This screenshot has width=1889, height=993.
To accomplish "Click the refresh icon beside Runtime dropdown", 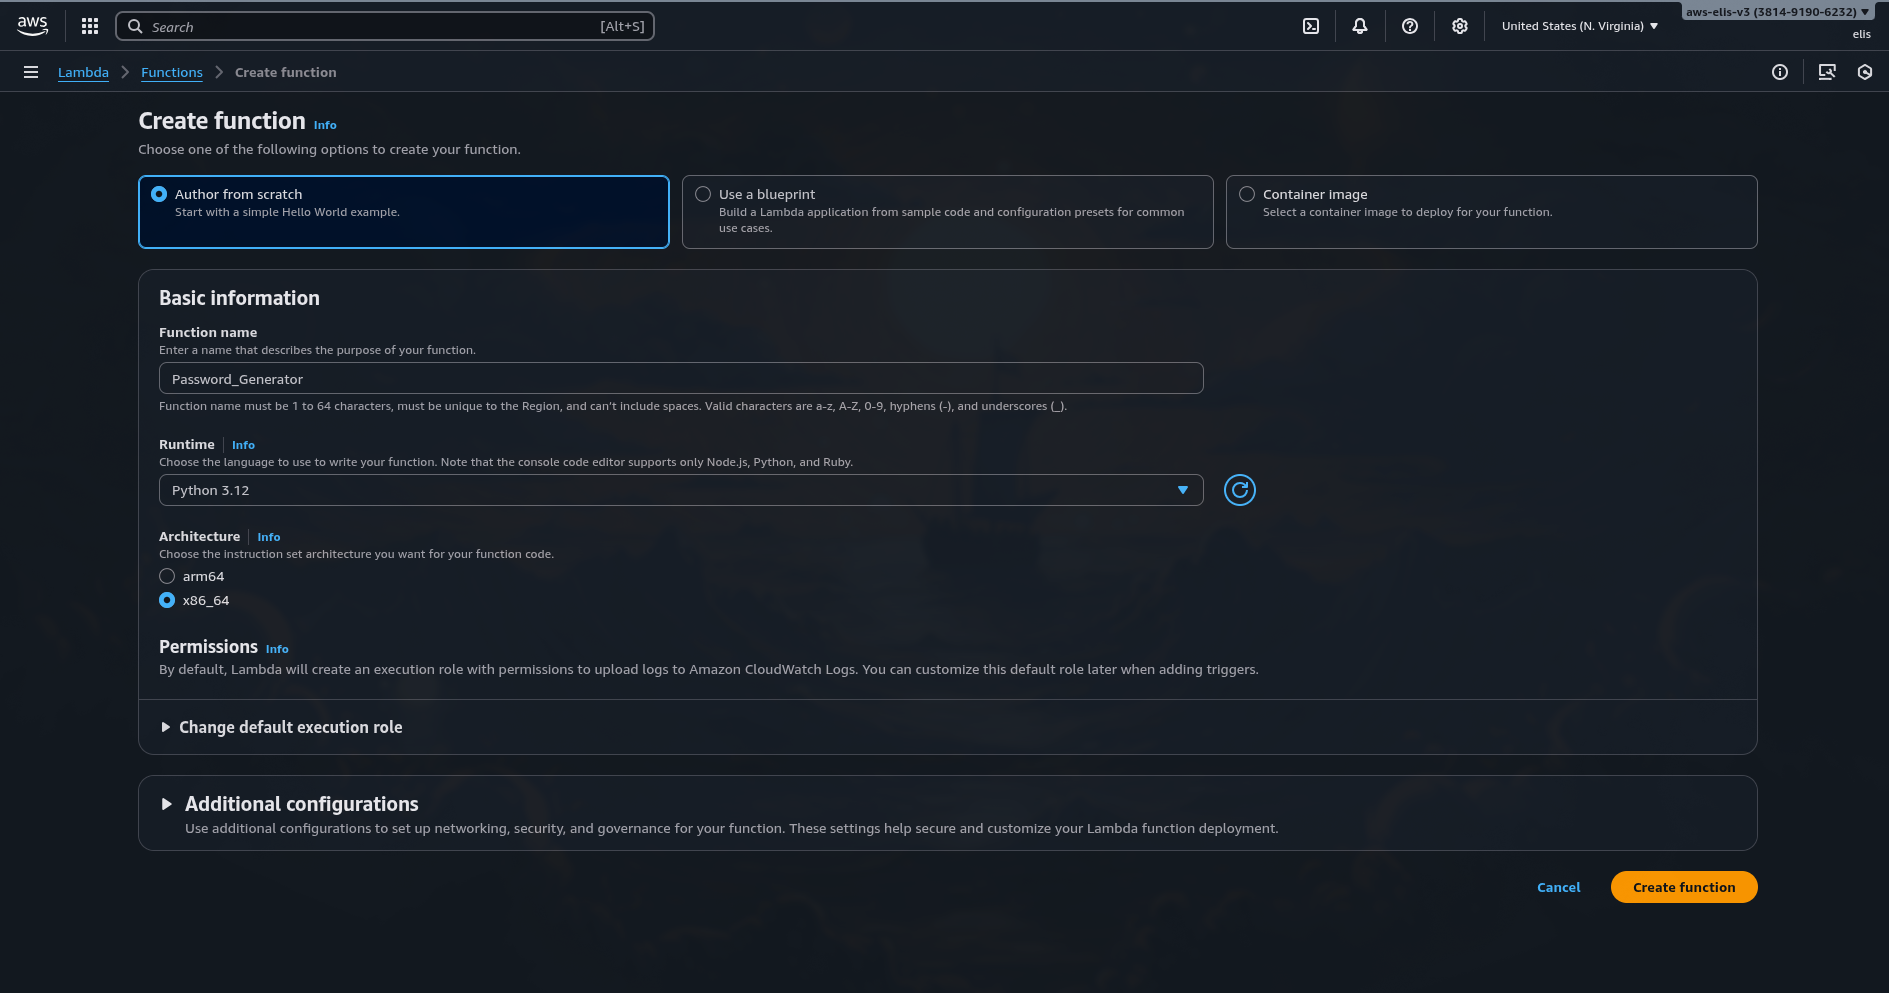I will point(1239,490).
